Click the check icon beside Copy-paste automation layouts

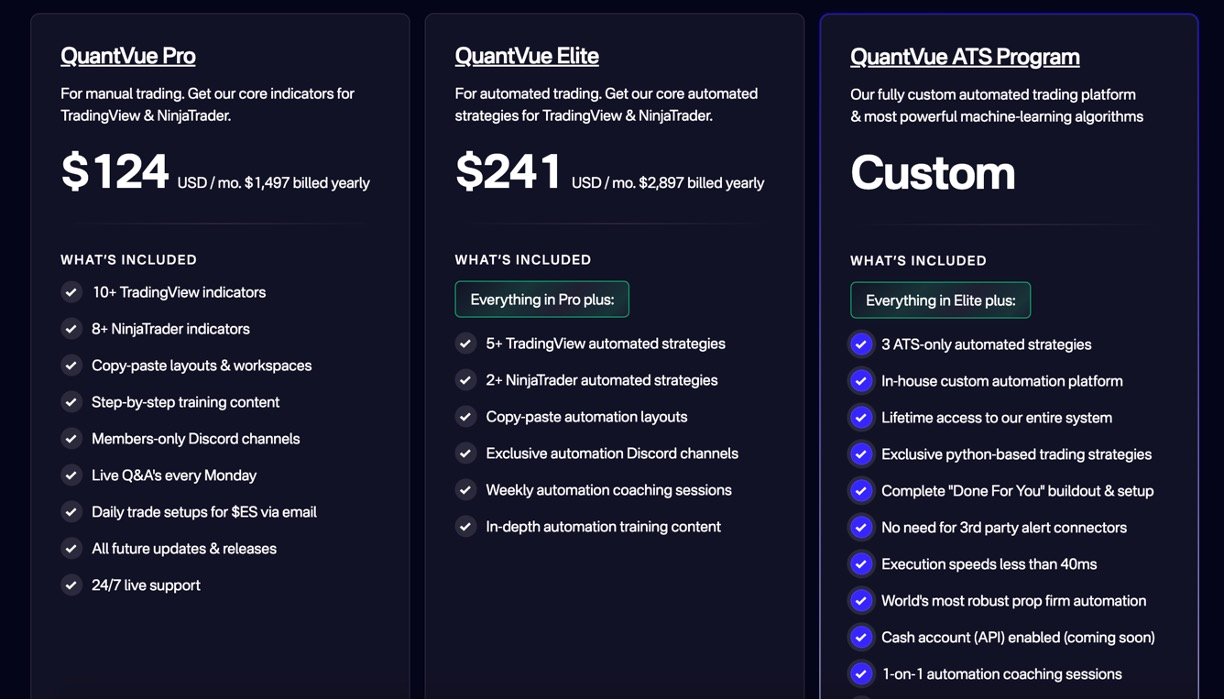[465, 417]
